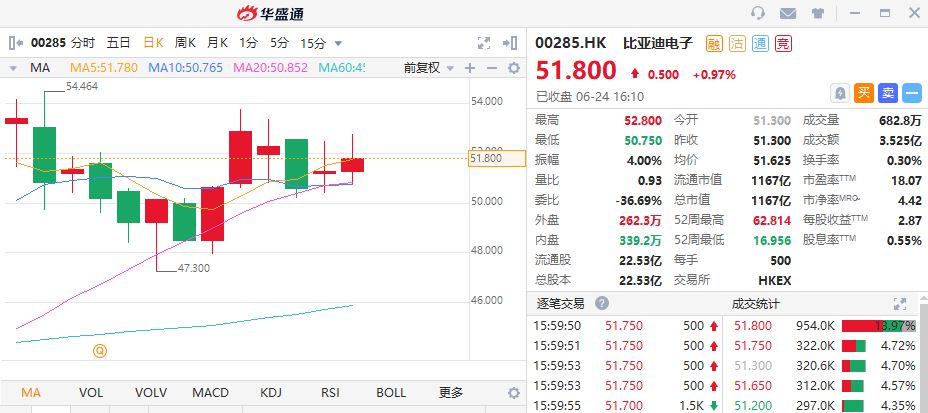928x413 pixels.
Task: Click the 18.97% volume bar for price 51.800
Action: click(879, 326)
